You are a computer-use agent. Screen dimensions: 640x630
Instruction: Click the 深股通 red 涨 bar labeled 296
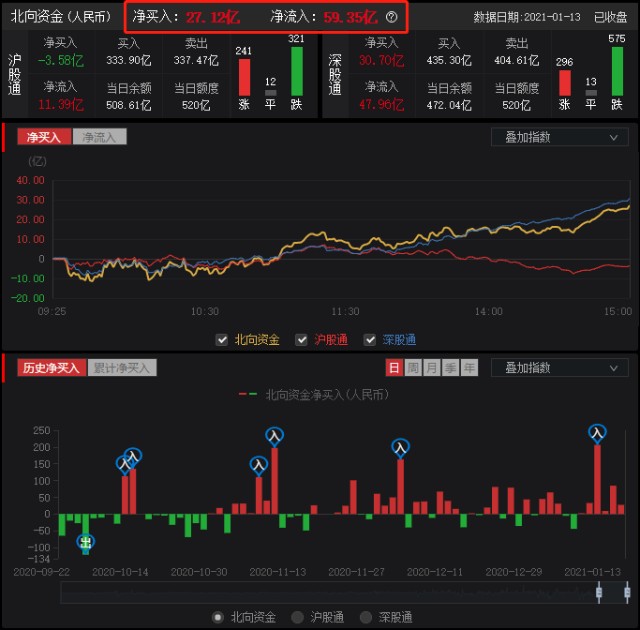click(x=564, y=83)
